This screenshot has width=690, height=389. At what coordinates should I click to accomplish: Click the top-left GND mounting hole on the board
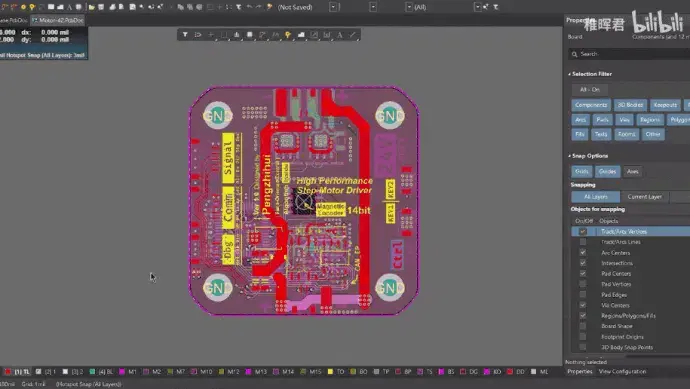tap(217, 116)
